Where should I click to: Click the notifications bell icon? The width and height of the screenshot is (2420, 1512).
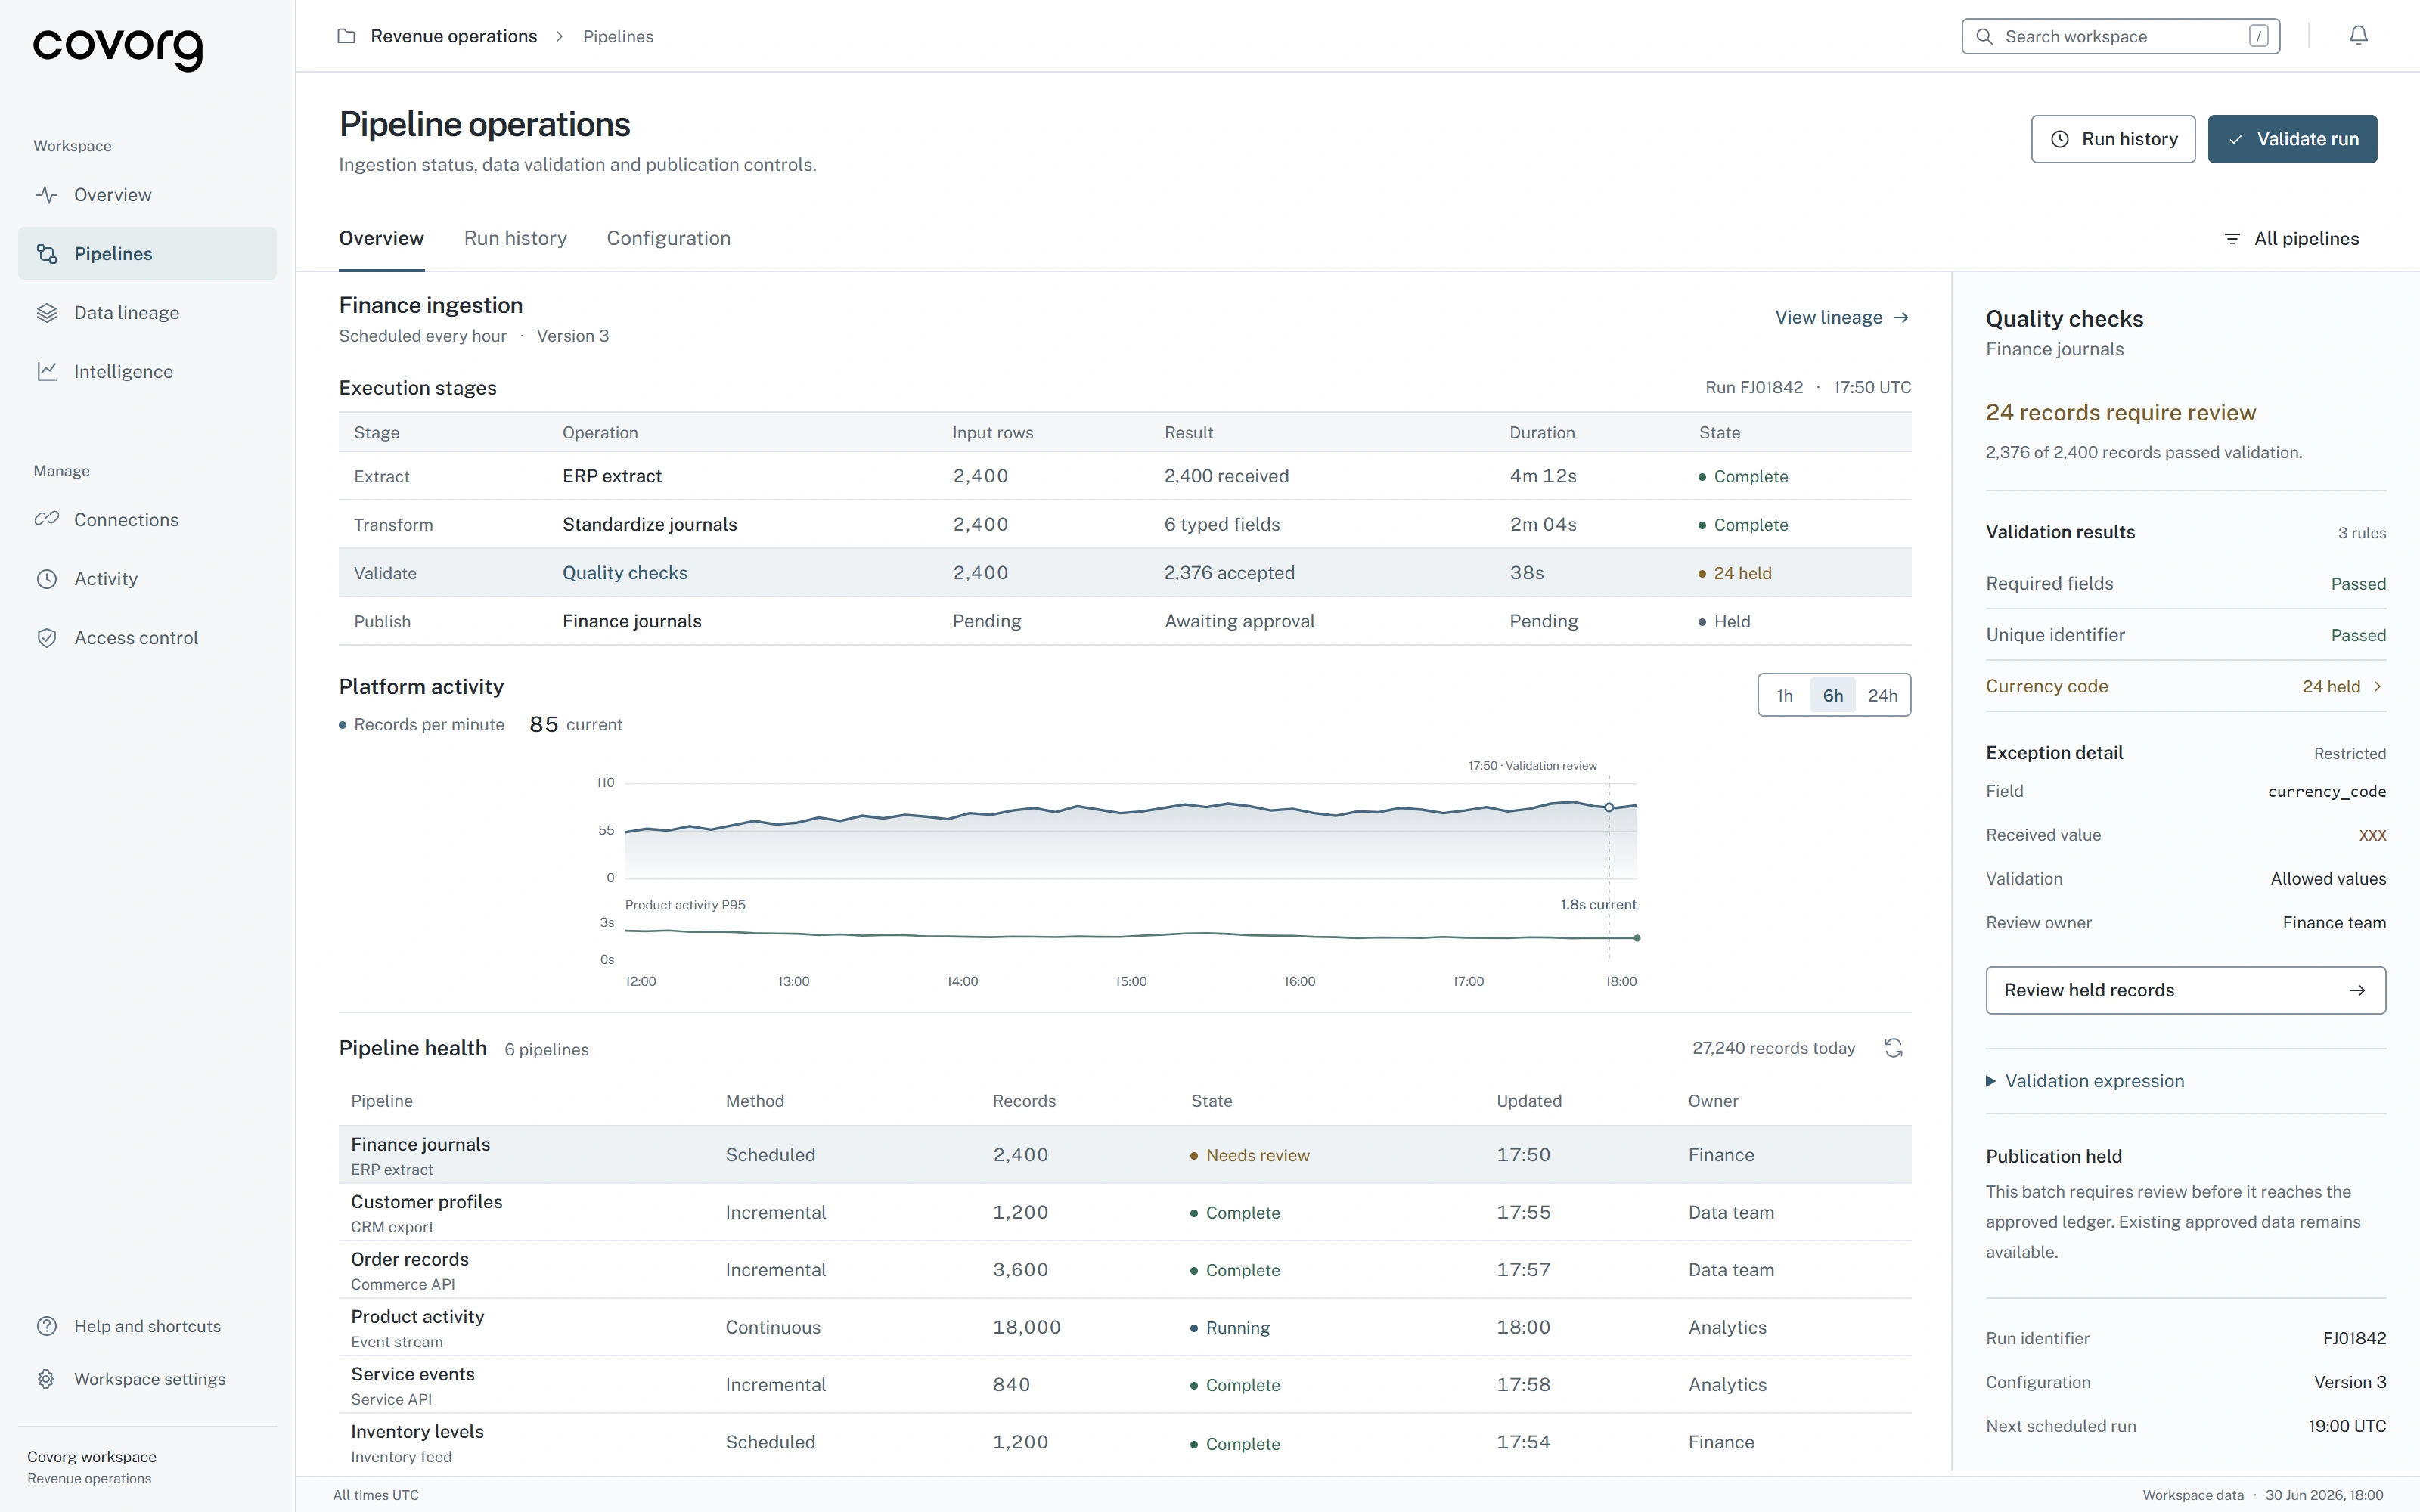[2358, 36]
